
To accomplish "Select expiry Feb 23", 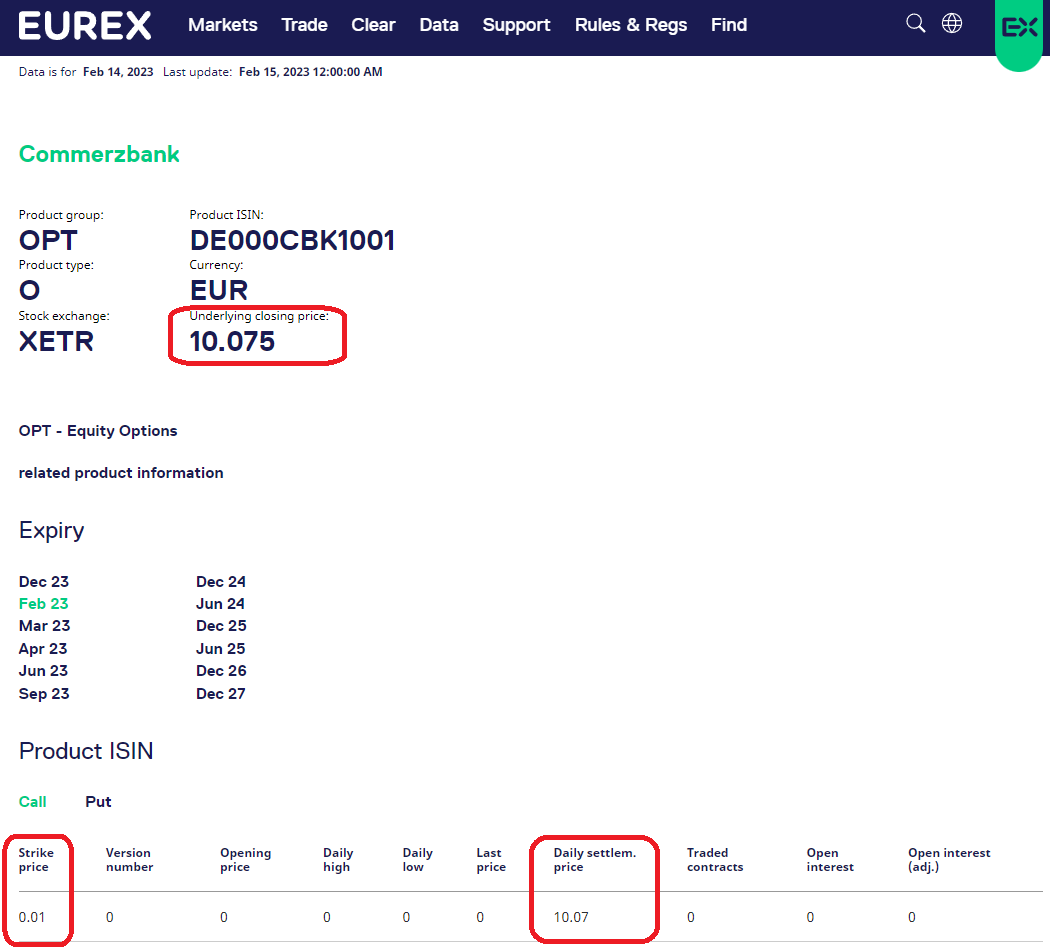I will point(44,603).
